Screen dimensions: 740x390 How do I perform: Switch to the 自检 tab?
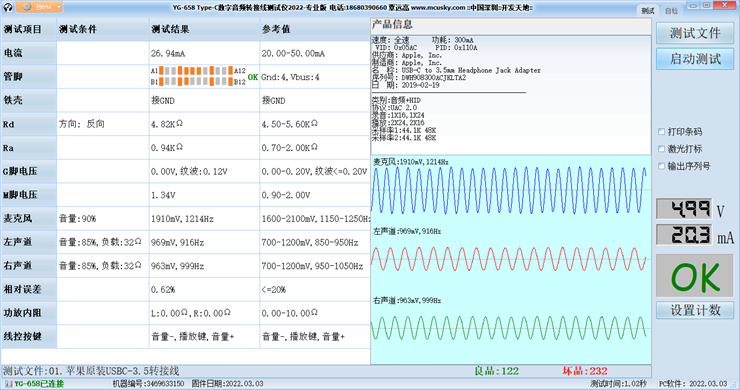(671, 11)
